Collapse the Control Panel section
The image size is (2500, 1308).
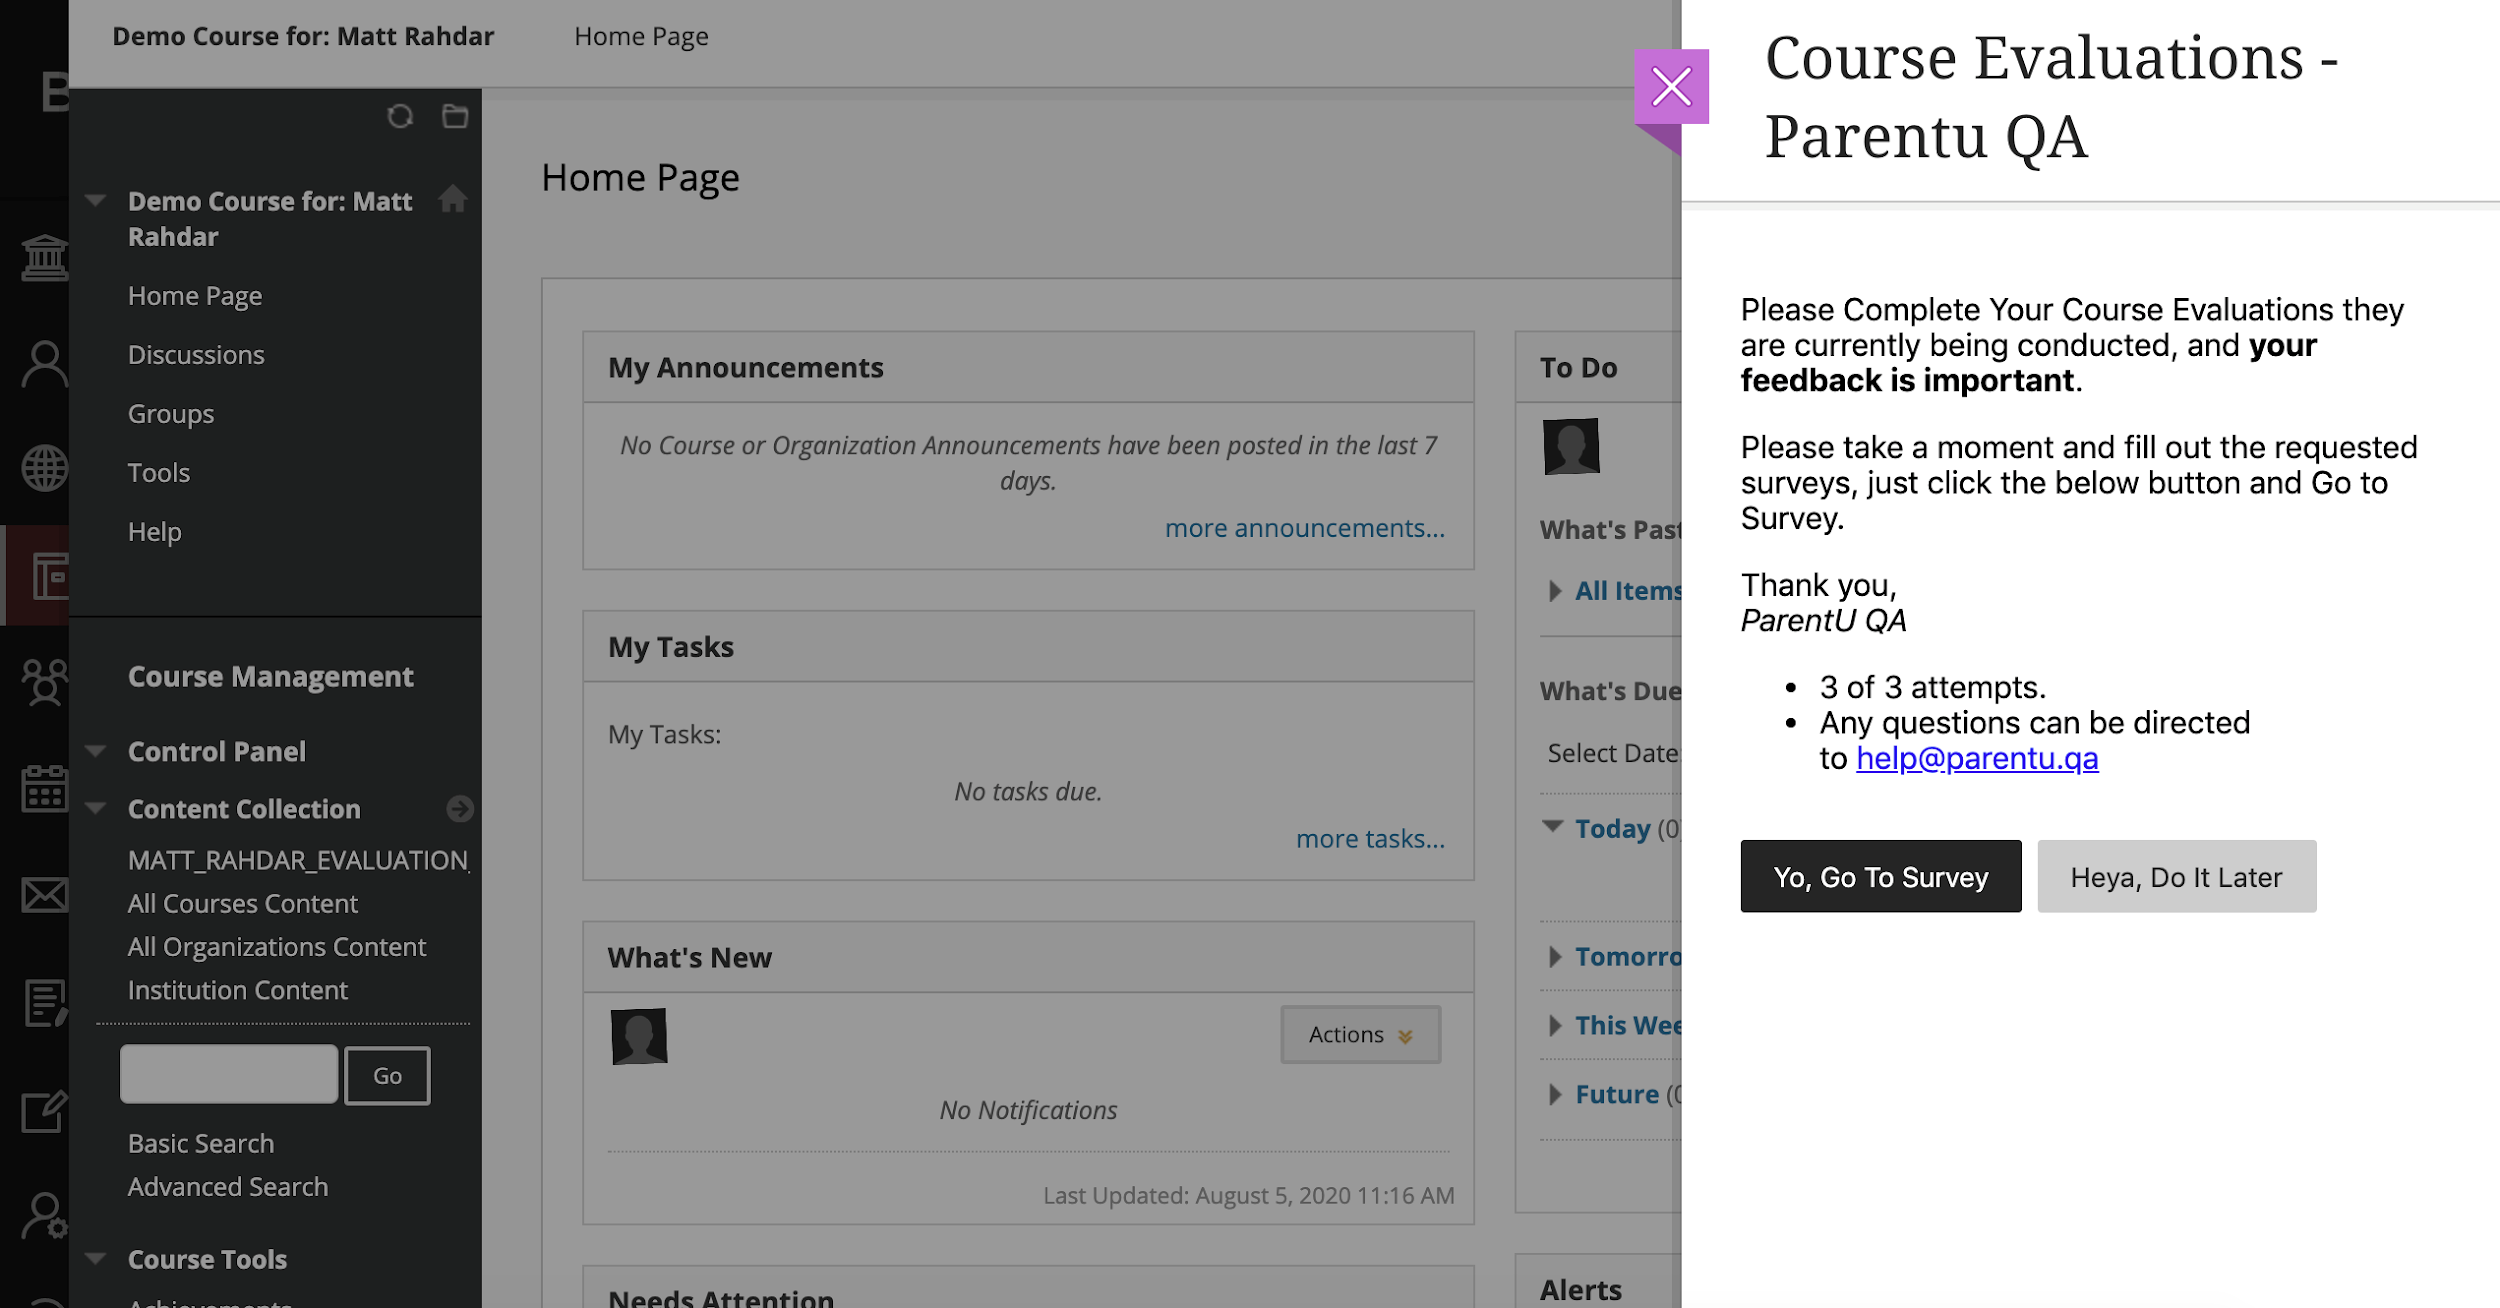tap(95, 751)
